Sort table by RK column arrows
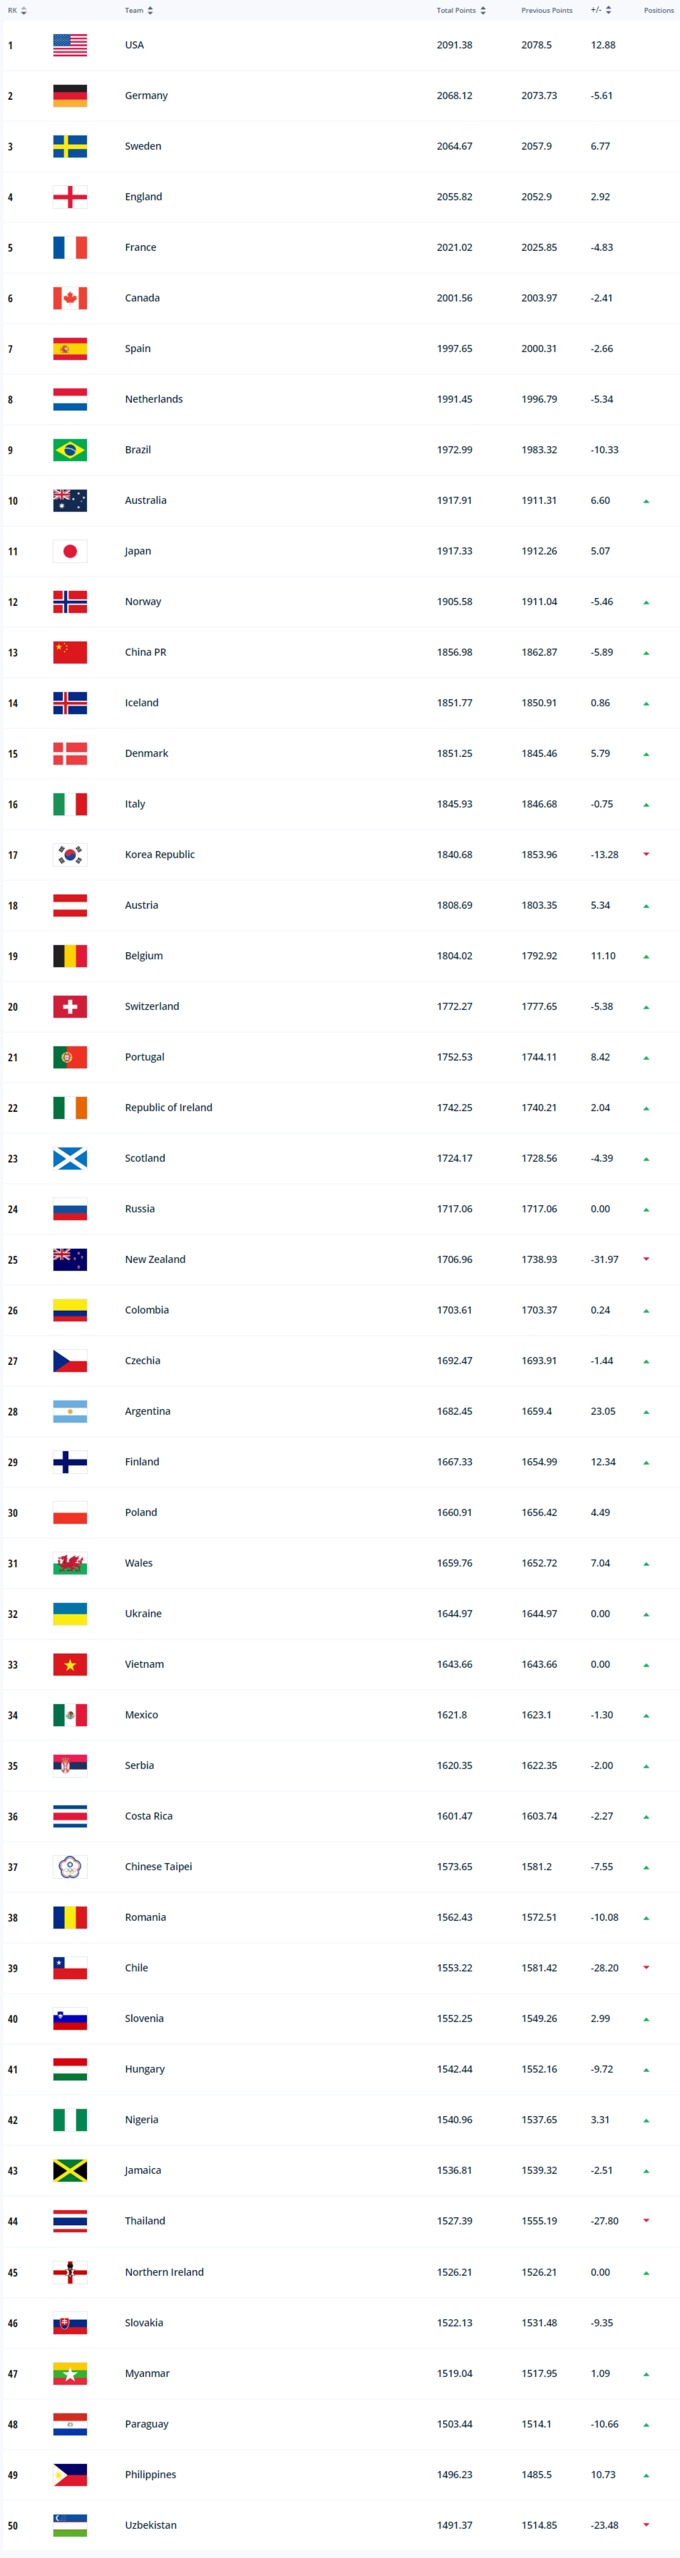The height and width of the screenshot is (2558, 680). (x=24, y=11)
